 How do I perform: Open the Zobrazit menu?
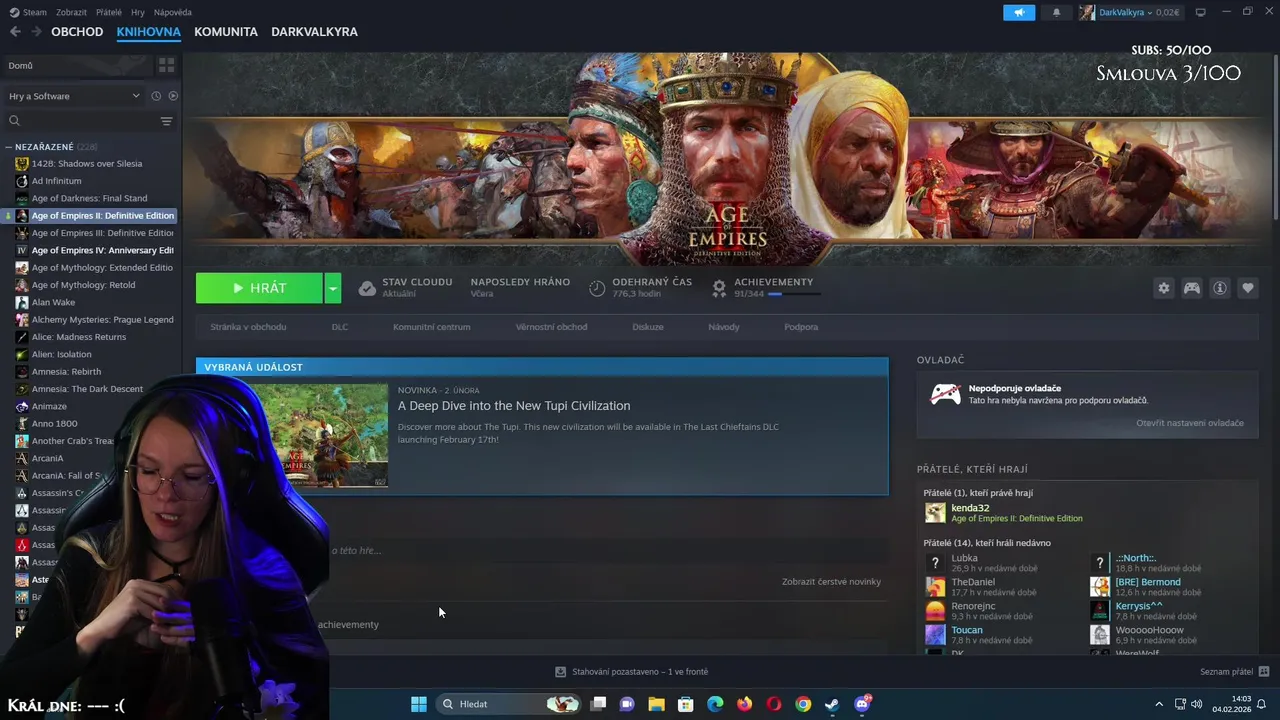(71, 12)
